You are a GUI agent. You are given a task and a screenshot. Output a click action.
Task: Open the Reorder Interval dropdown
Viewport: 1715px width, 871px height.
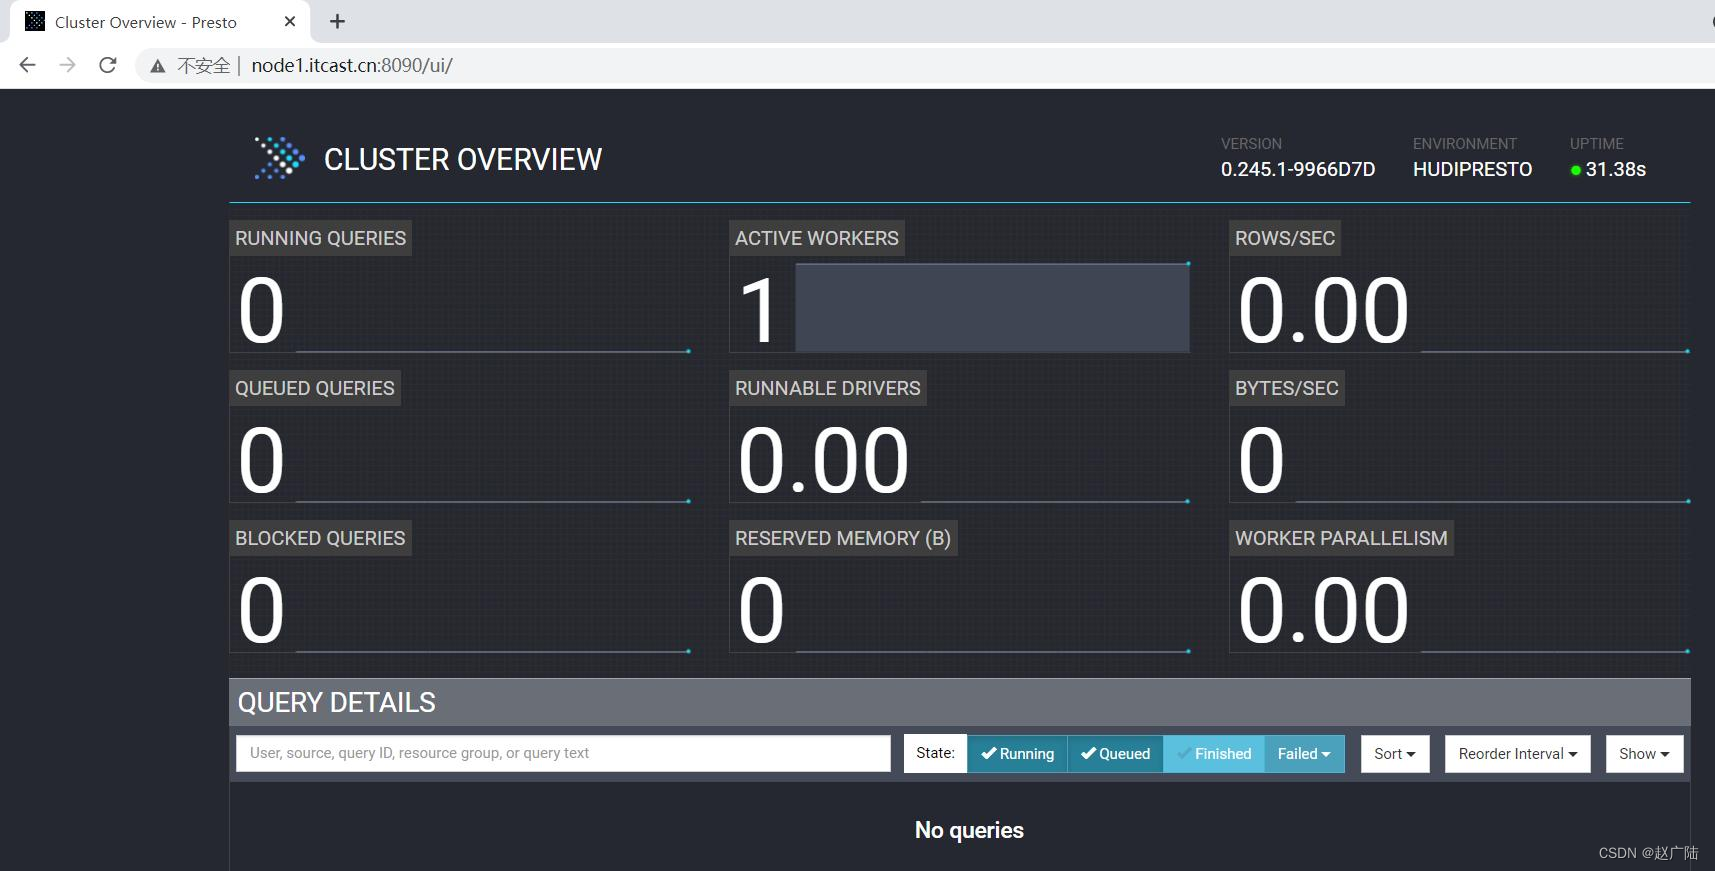tap(1517, 754)
